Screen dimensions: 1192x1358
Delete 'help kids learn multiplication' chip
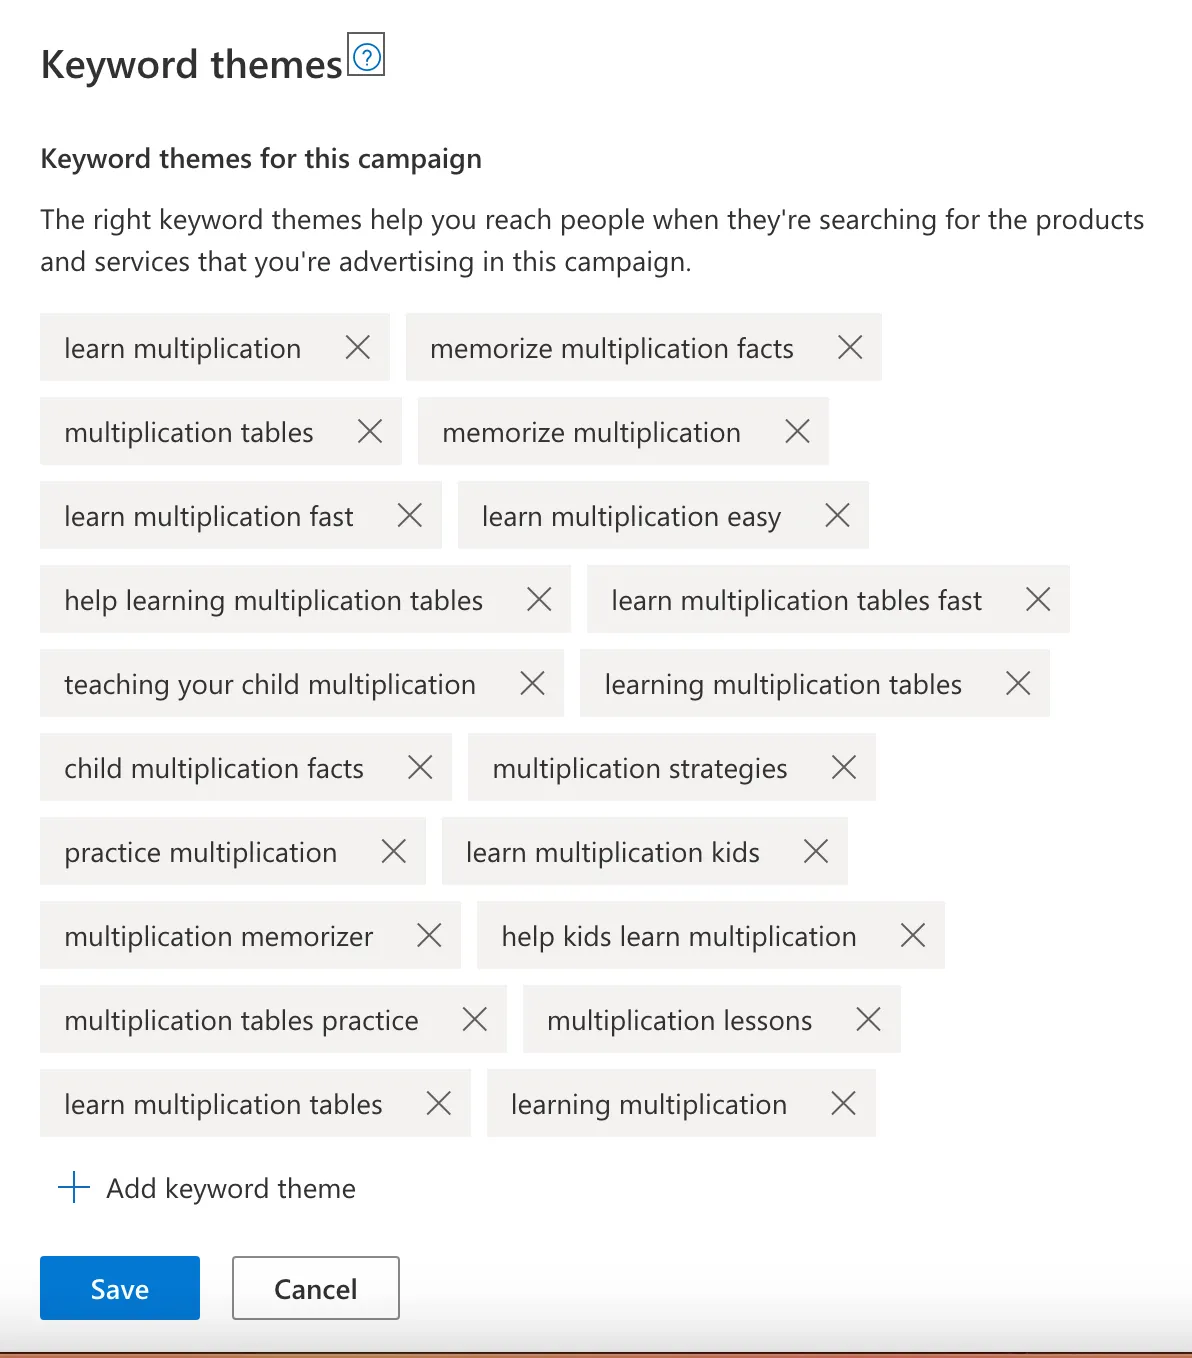tap(913, 935)
